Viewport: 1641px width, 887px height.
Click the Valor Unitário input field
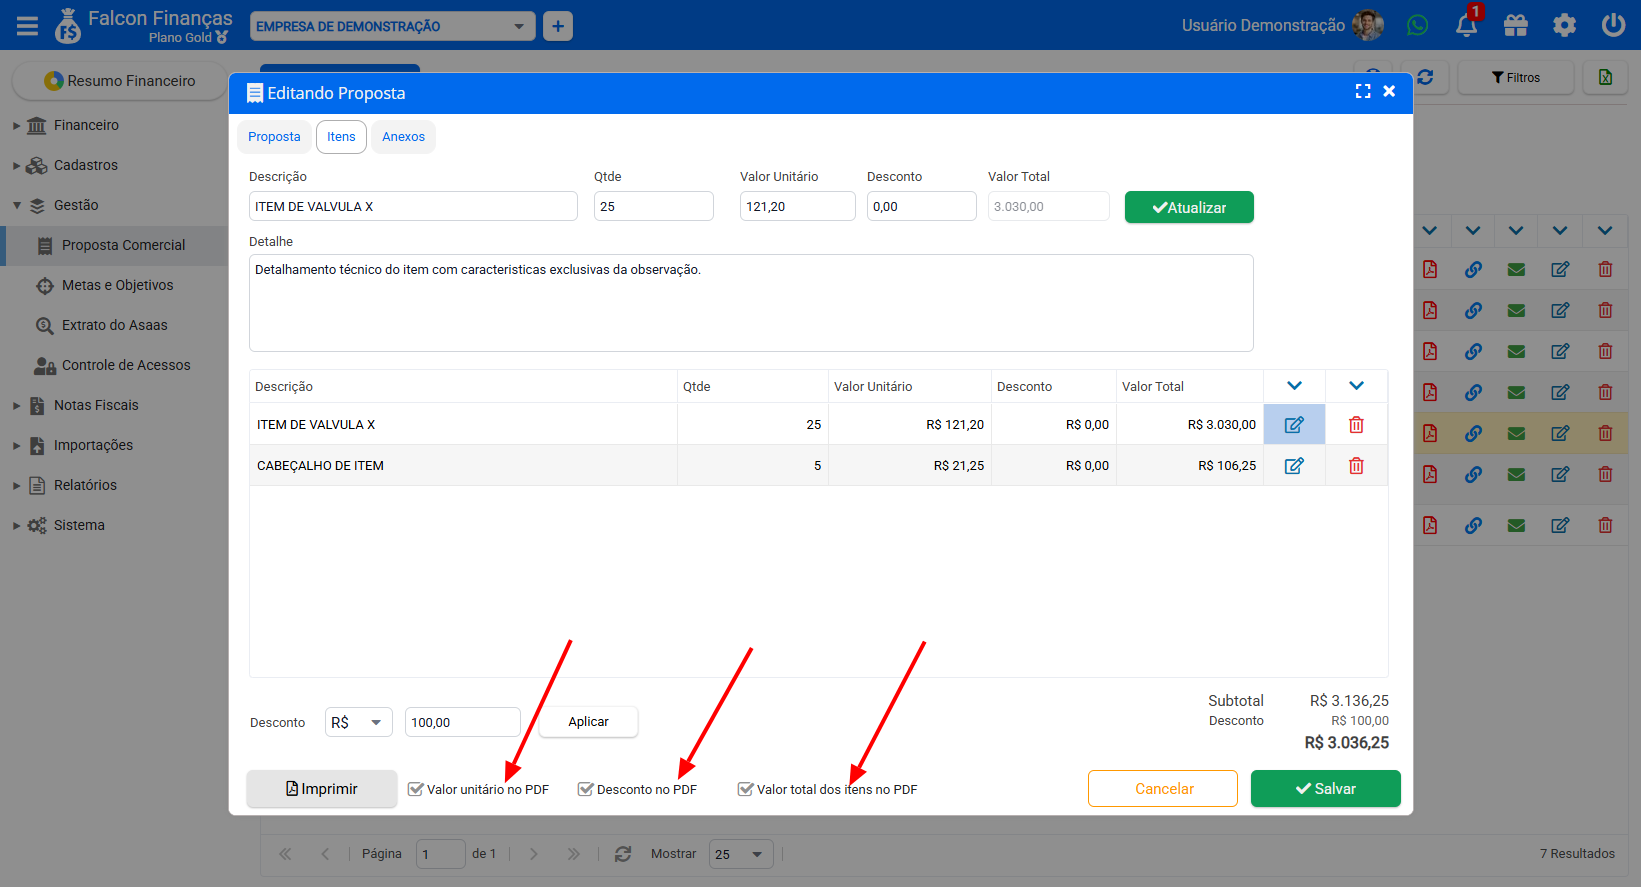pos(798,206)
